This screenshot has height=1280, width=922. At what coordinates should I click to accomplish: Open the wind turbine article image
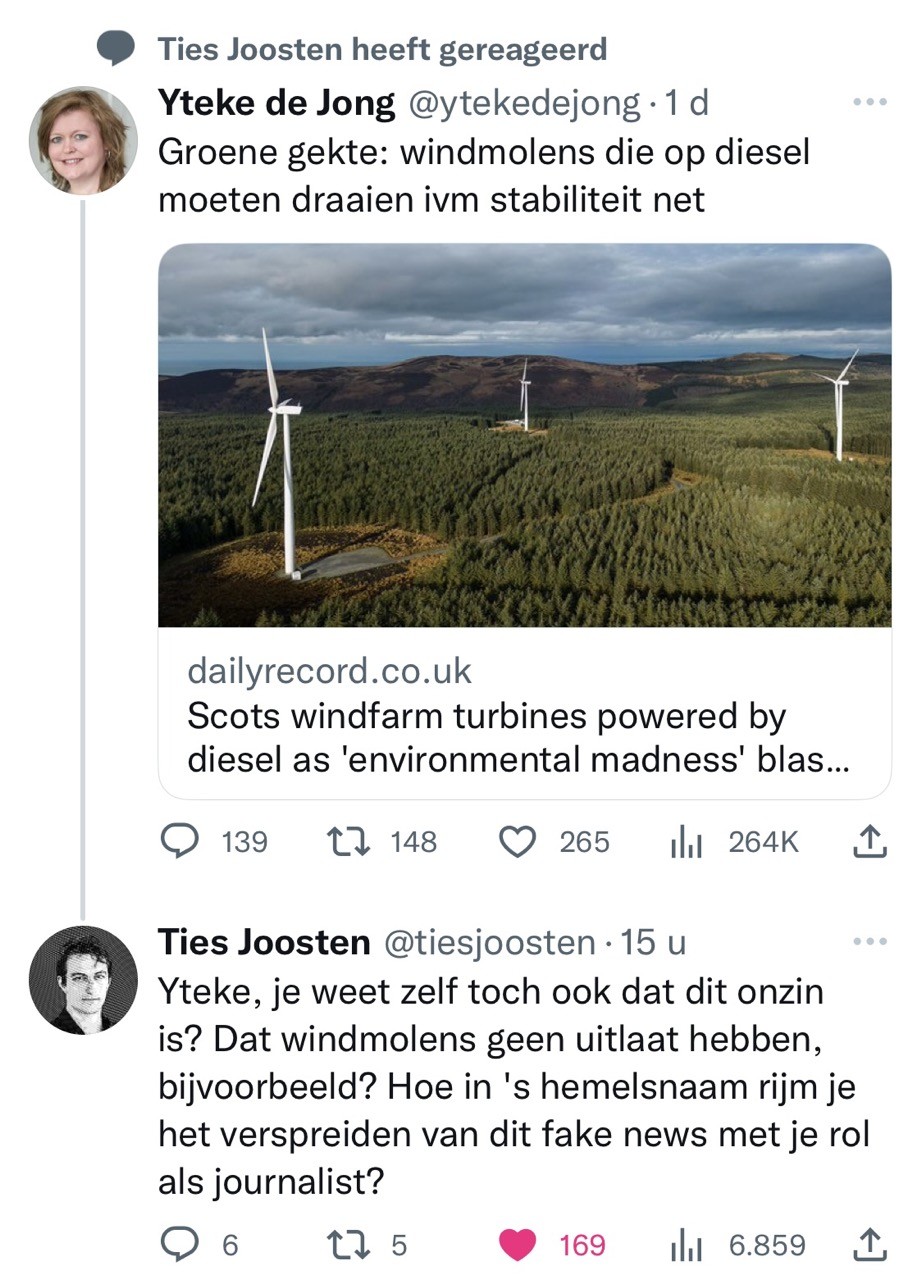coord(524,435)
